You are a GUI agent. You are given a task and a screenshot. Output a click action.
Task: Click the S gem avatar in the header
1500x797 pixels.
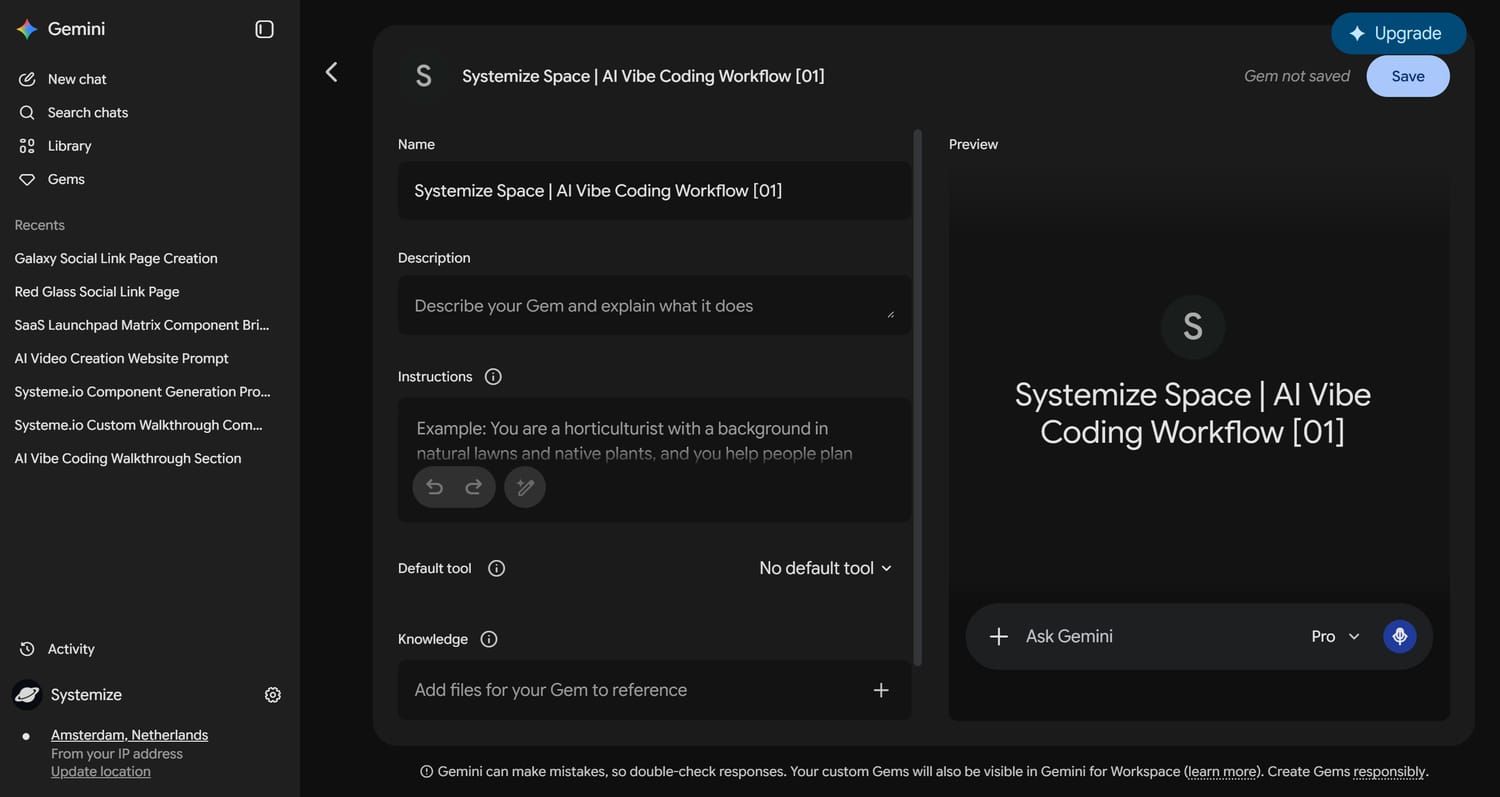pyautogui.click(x=423, y=76)
